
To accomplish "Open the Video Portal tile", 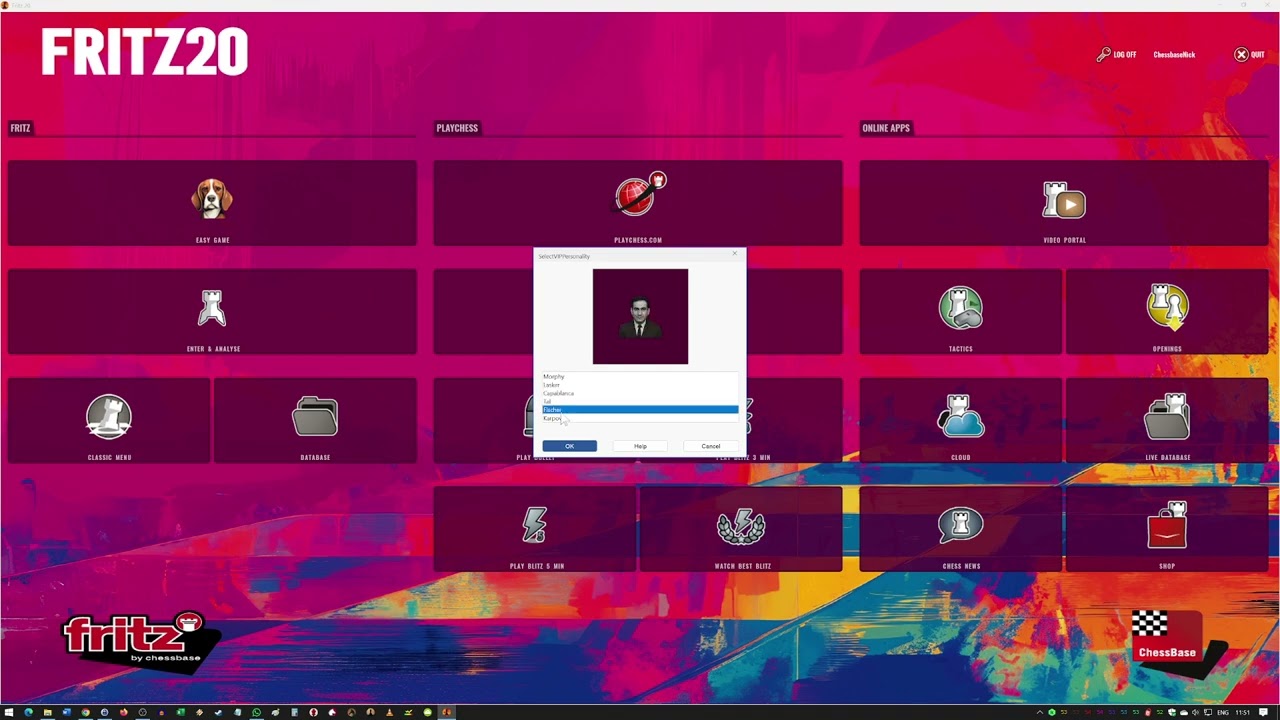I will pos(1064,203).
